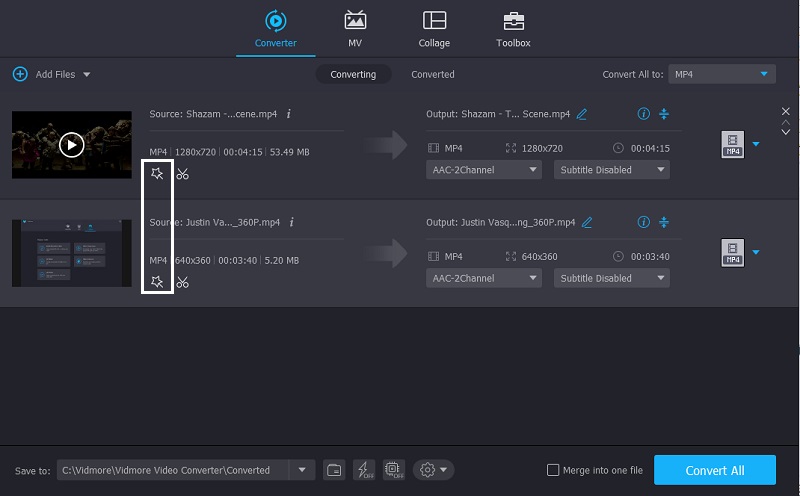Toggle the hardware acceleration lightning icon
Viewport: 800px width, 496px height.
pyautogui.click(x=364, y=470)
